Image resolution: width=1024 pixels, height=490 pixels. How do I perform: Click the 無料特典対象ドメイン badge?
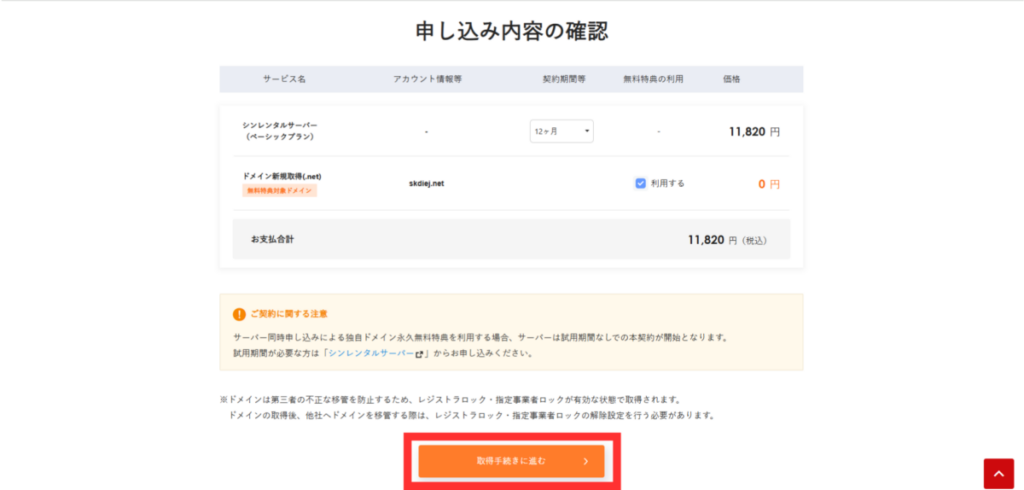pyautogui.click(x=280, y=191)
